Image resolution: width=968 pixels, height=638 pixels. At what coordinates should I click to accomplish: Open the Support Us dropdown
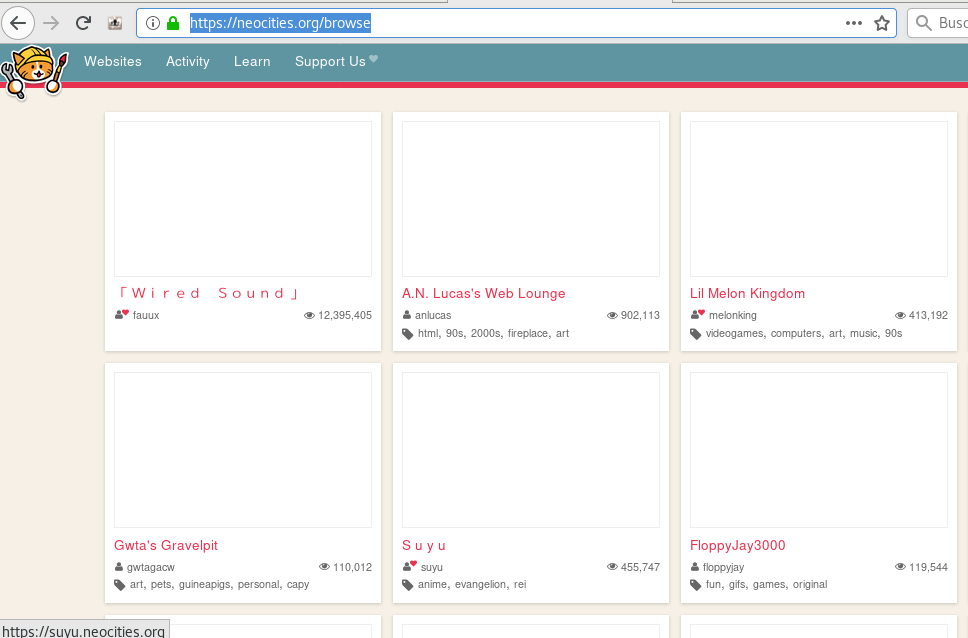(331, 61)
